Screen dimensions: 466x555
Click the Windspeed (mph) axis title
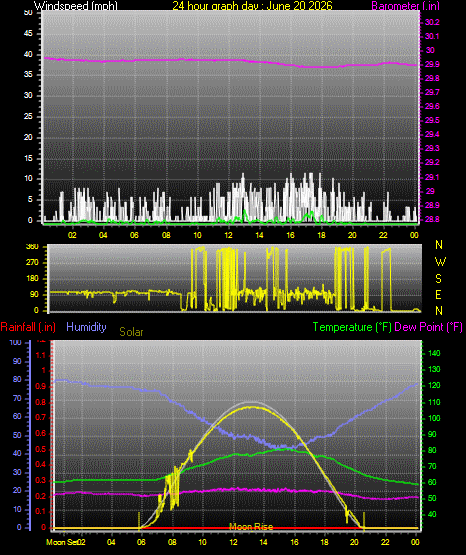point(75,5)
